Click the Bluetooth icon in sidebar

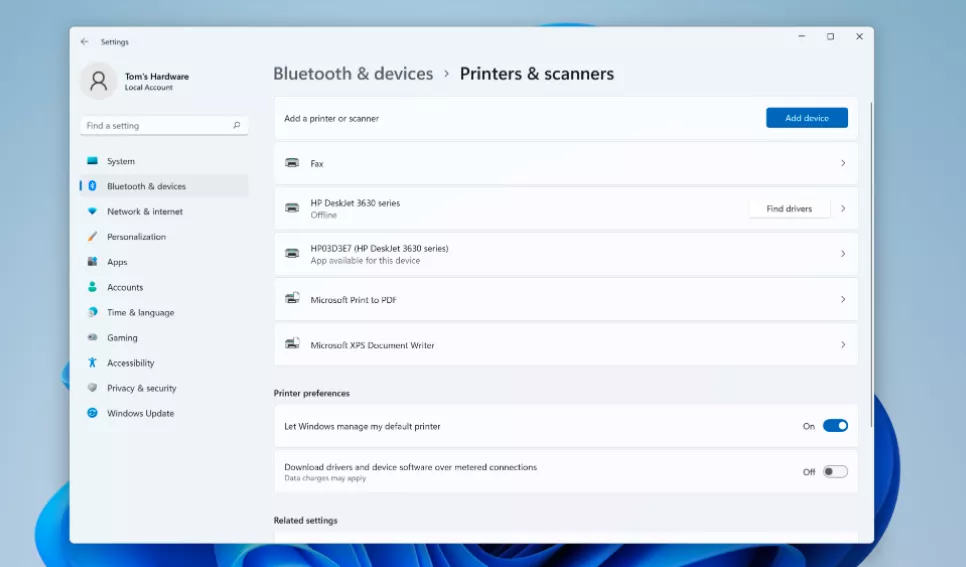(92, 186)
